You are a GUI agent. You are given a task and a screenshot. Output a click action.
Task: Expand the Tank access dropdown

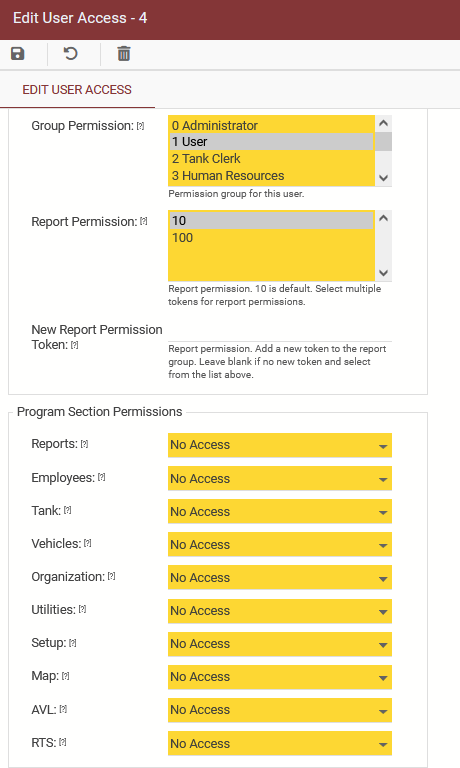[x=280, y=511]
